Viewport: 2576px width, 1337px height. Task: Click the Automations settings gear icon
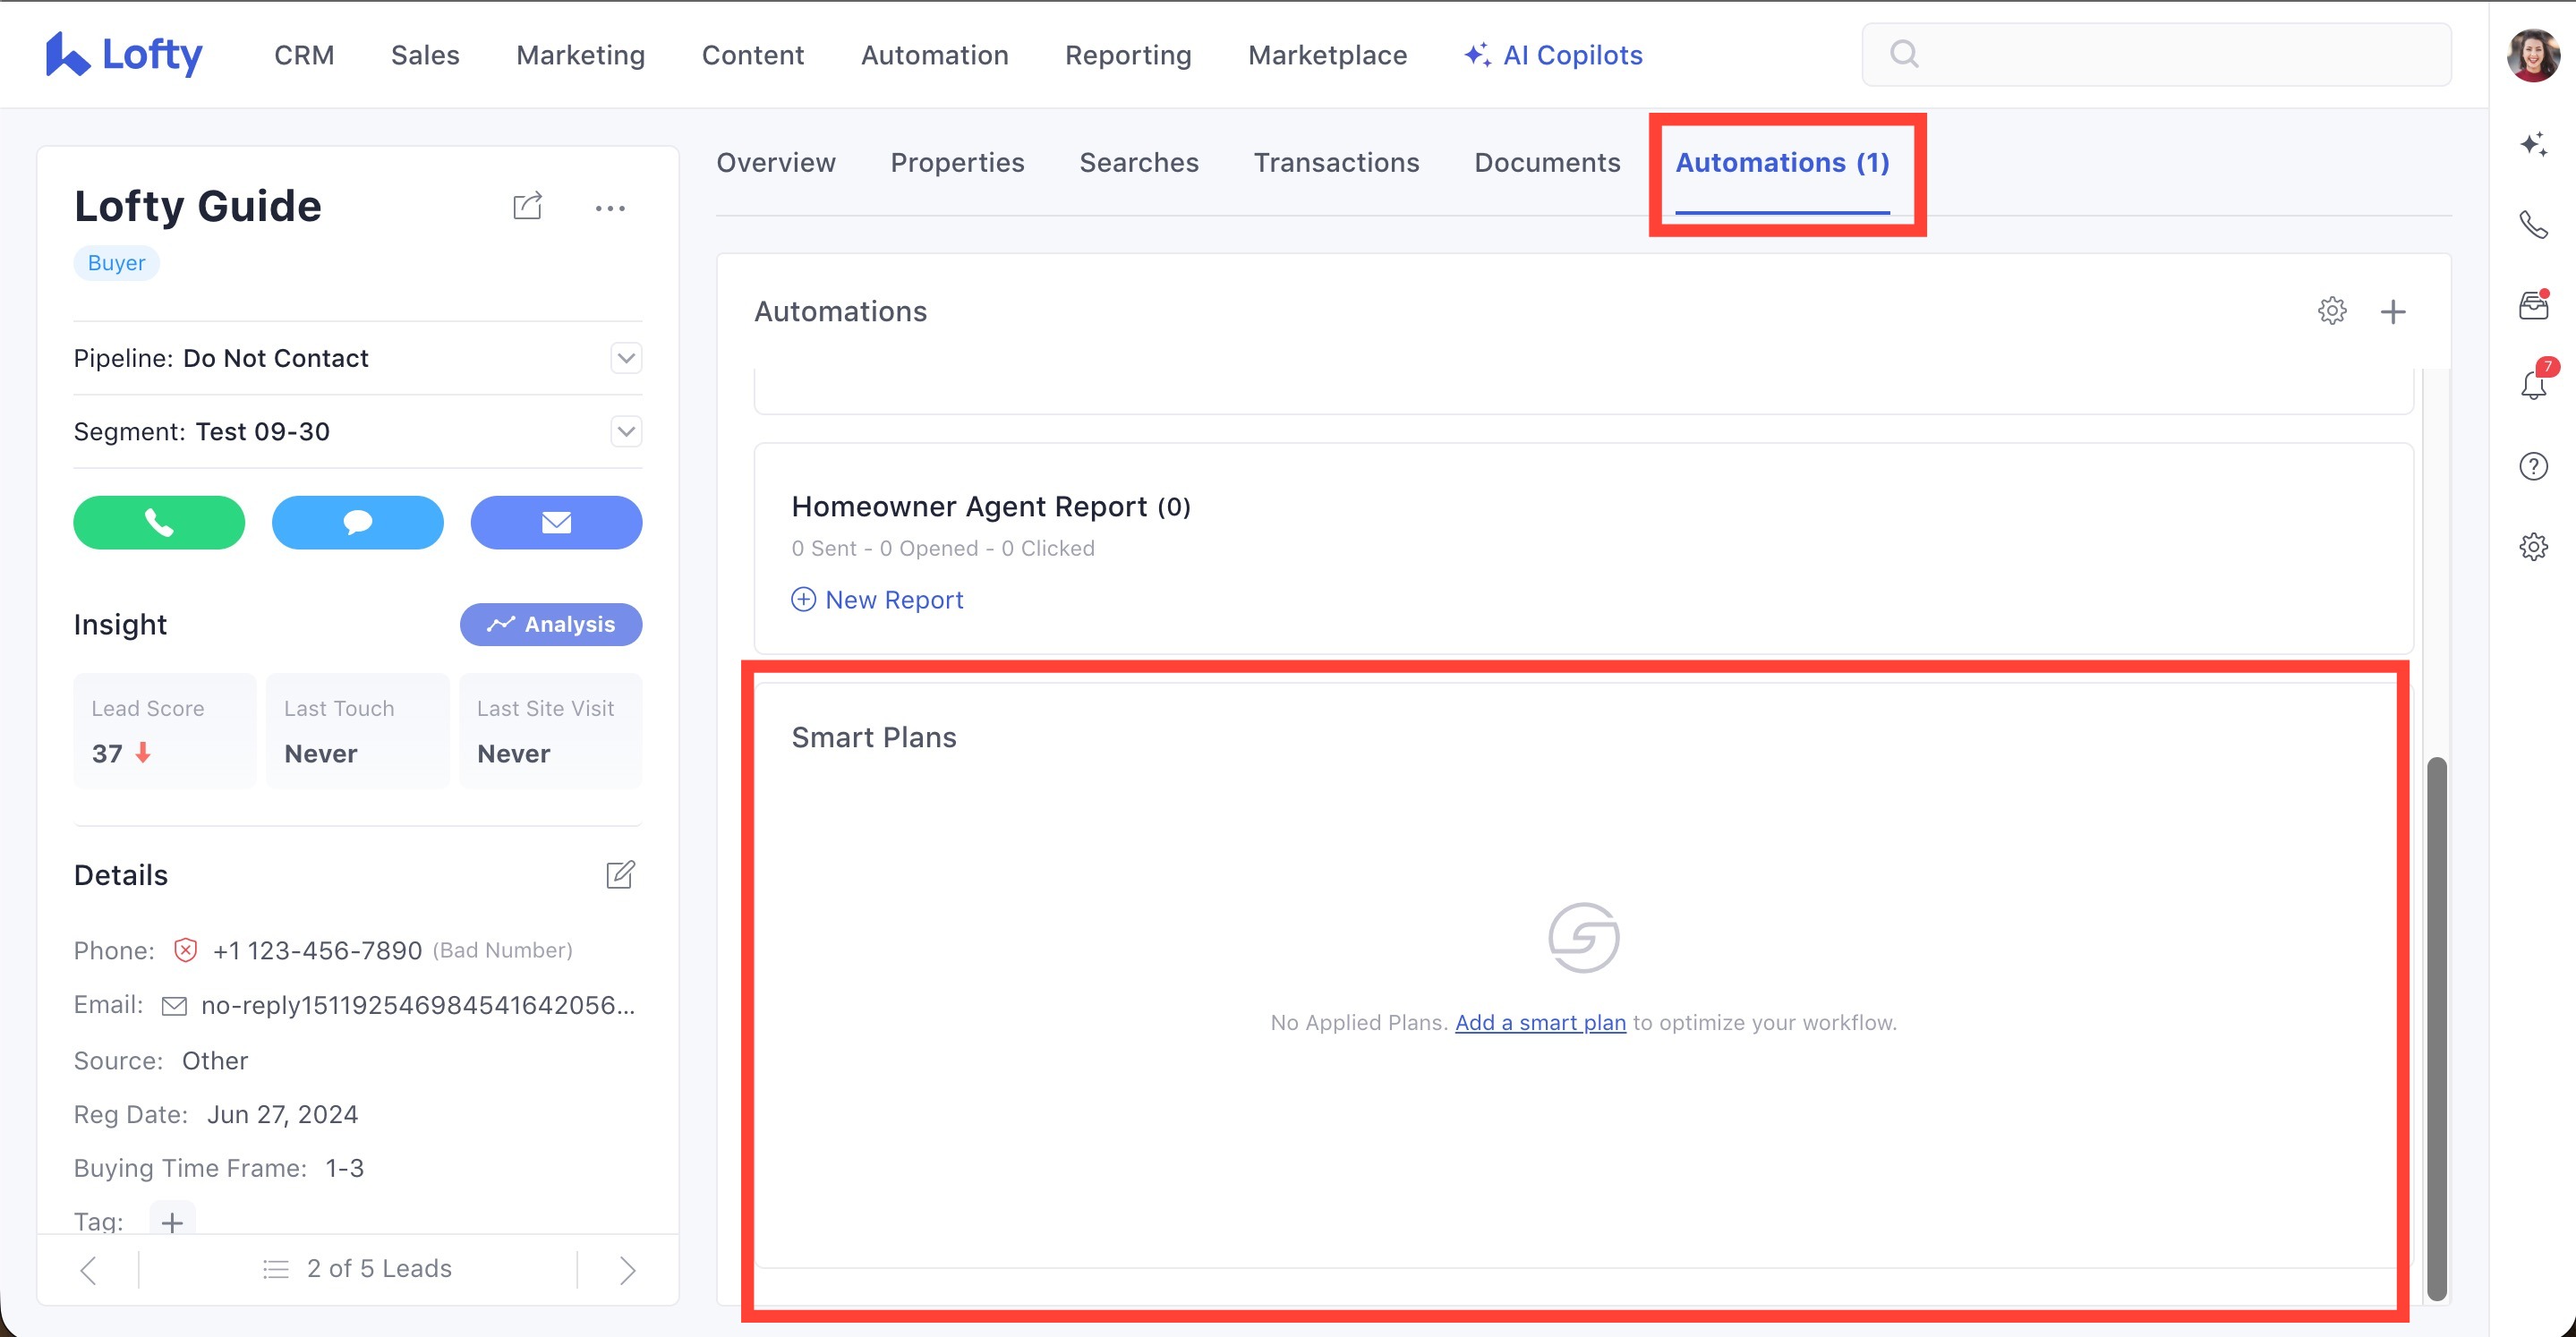[x=2331, y=311]
